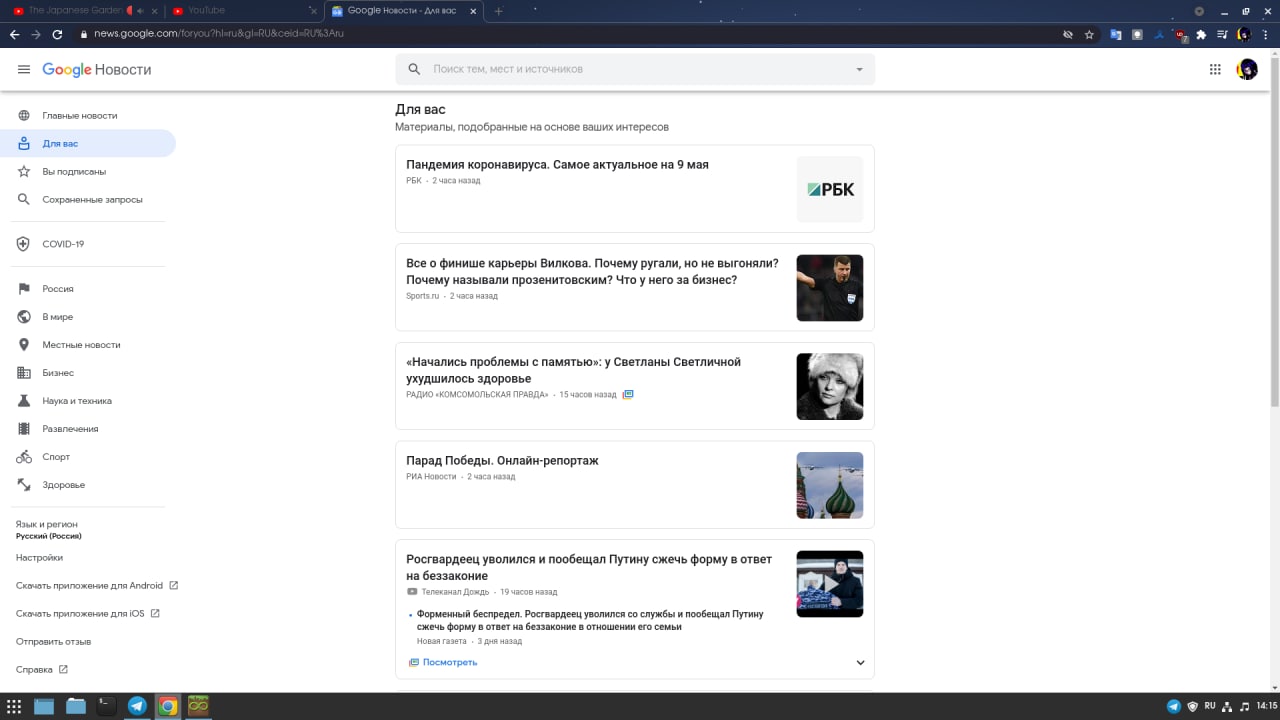Image resolution: width=1280 pixels, height=720 pixels.
Task: Click the cathedral domes thumbnail
Action: point(830,485)
